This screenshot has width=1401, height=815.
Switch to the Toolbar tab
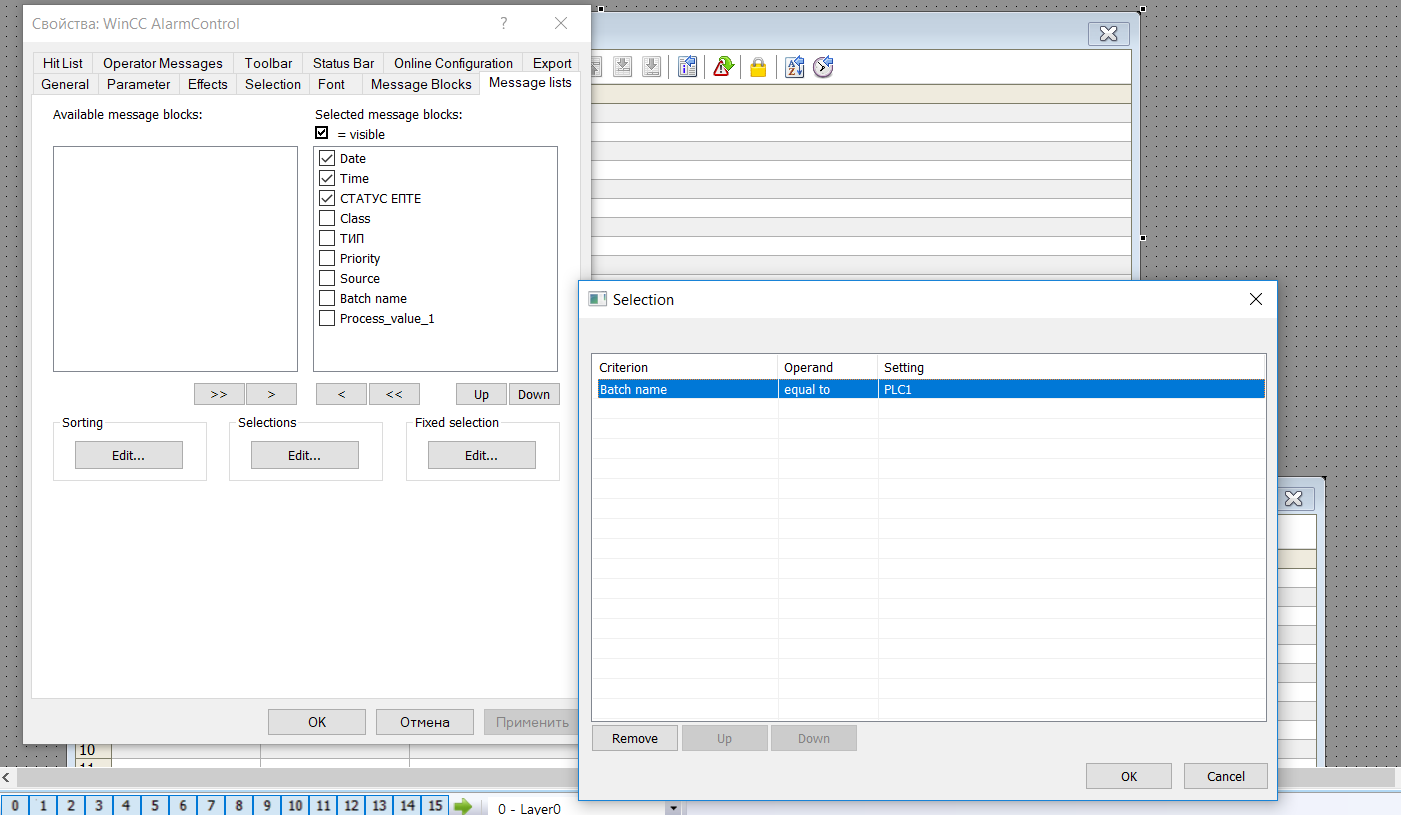[x=268, y=63]
